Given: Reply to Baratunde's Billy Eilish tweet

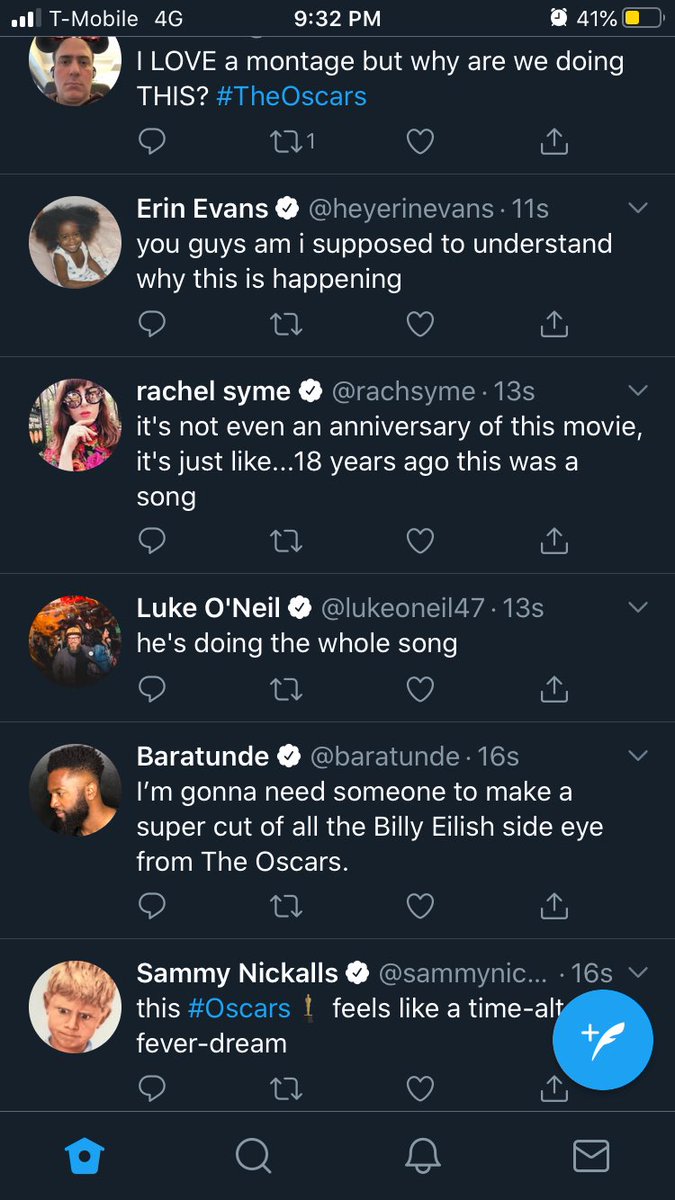Looking at the screenshot, I should pyautogui.click(x=151, y=906).
